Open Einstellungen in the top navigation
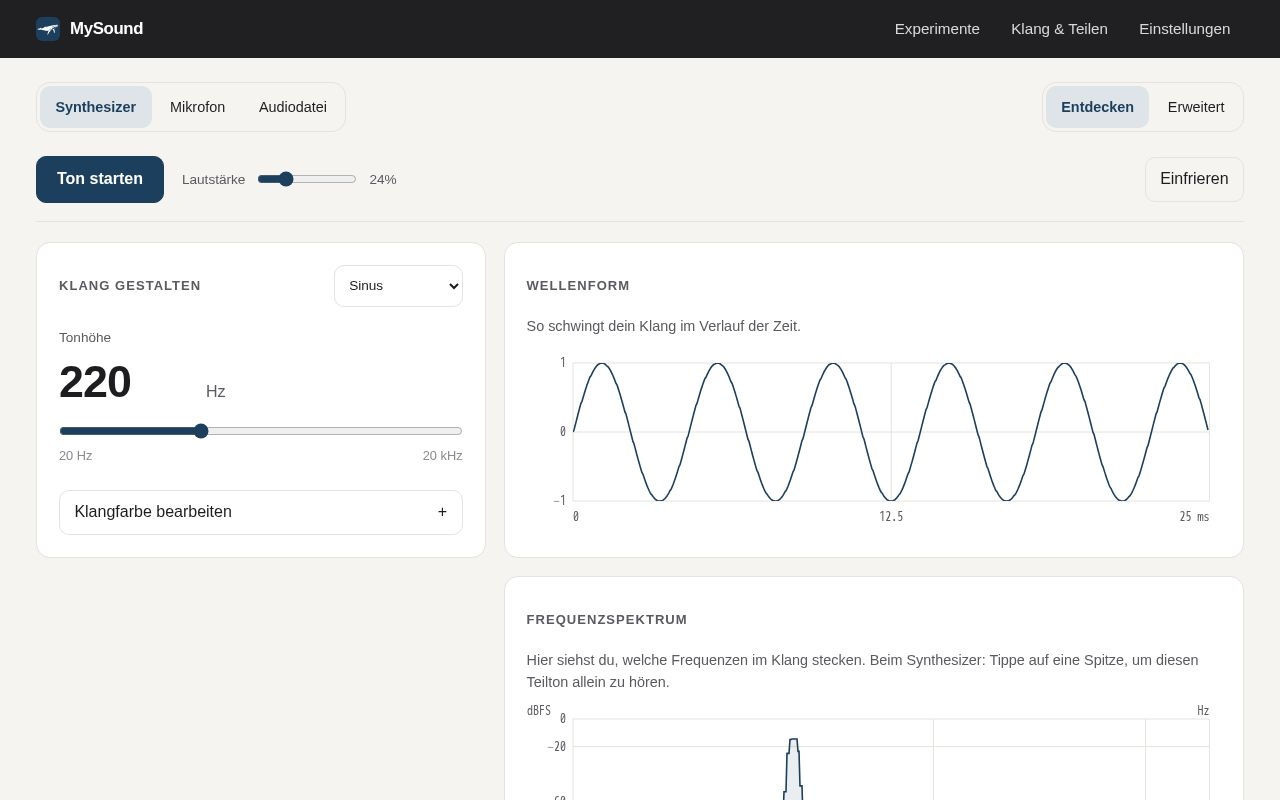 click(x=1184, y=29)
